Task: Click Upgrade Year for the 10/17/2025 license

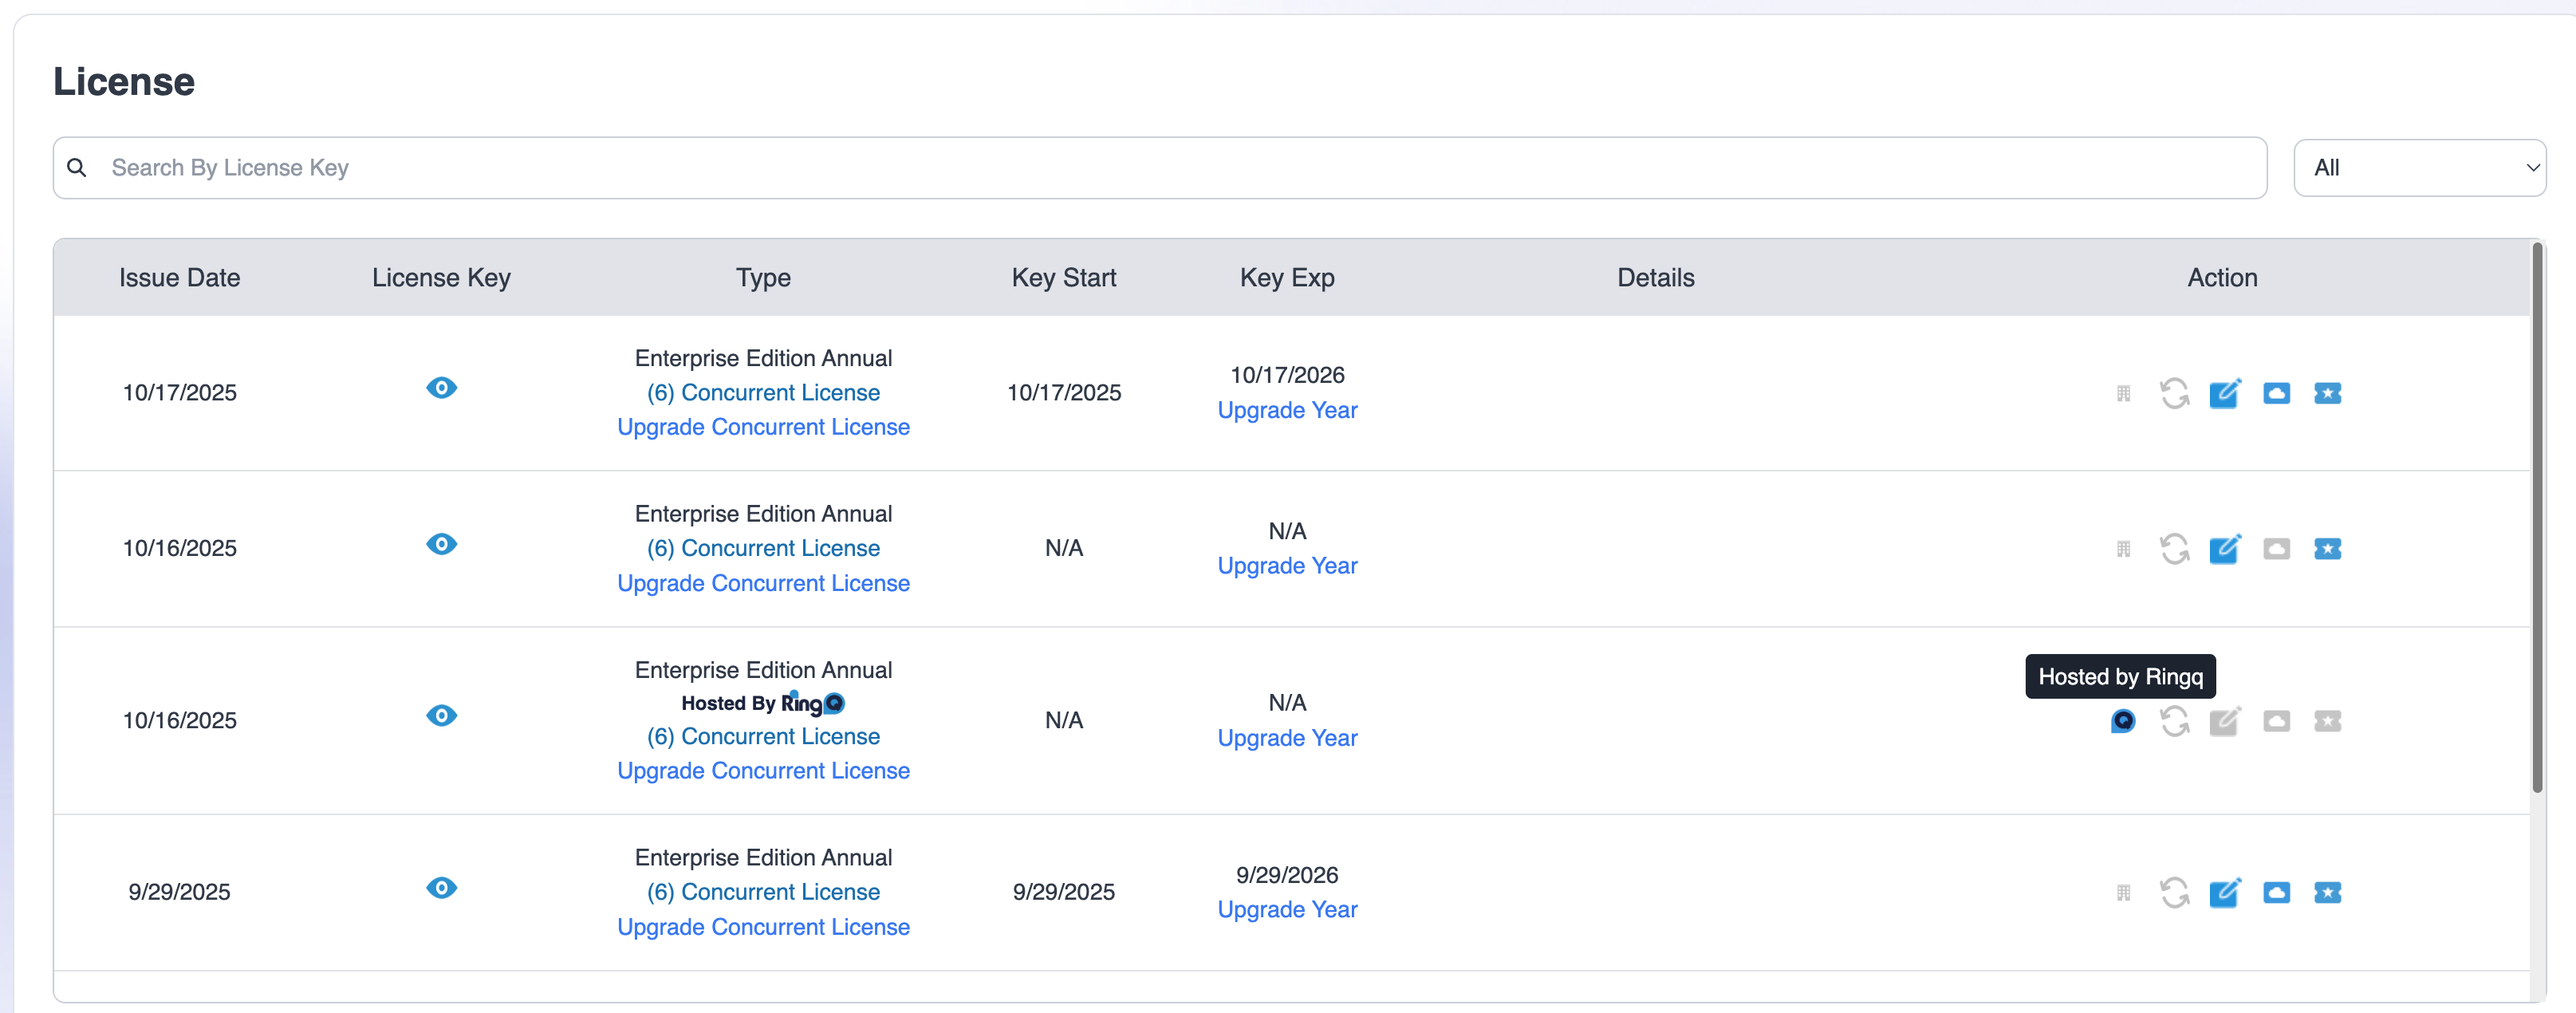Action: click(1287, 410)
